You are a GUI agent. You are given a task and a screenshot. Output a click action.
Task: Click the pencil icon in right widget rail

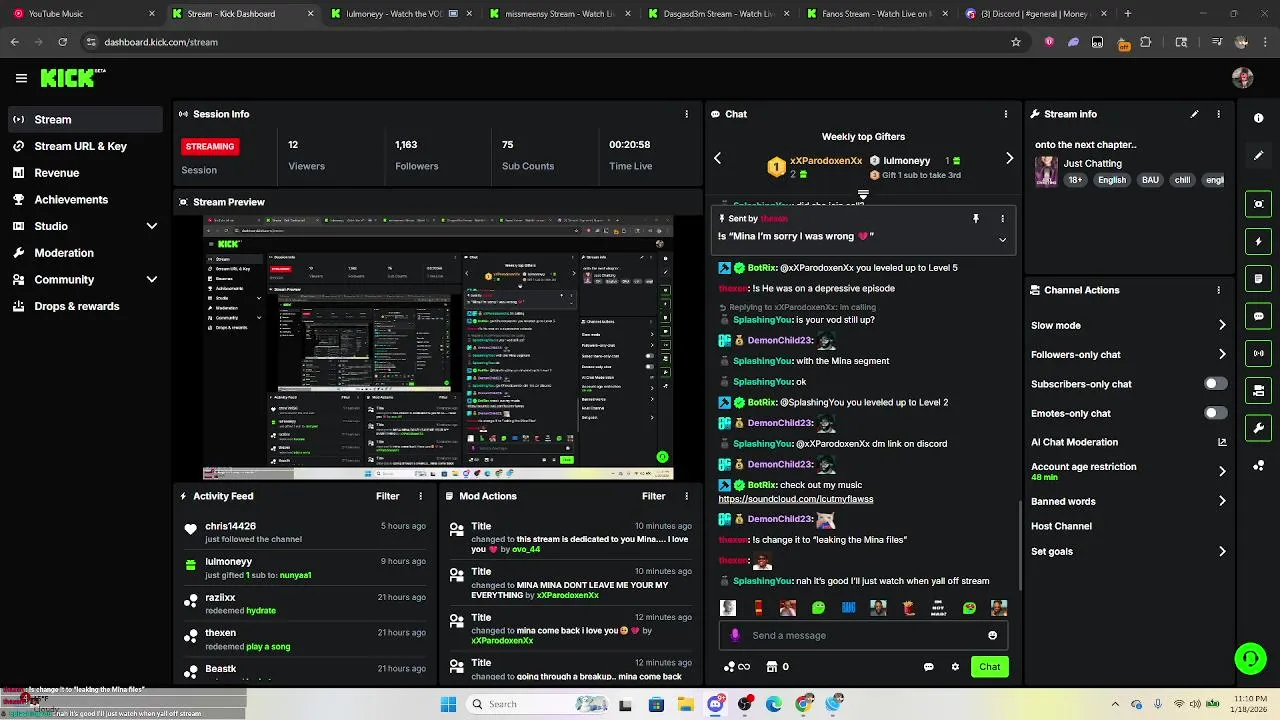pyautogui.click(x=1258, y=156)
